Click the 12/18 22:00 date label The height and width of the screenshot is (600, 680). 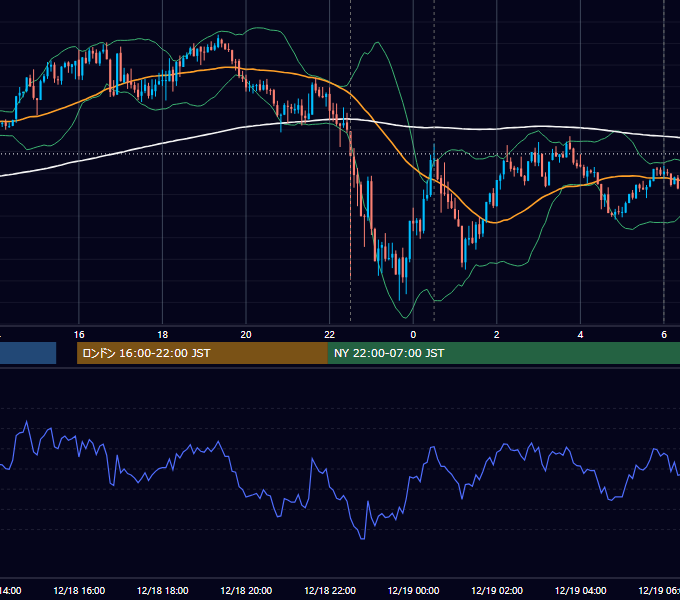(330, 590)
